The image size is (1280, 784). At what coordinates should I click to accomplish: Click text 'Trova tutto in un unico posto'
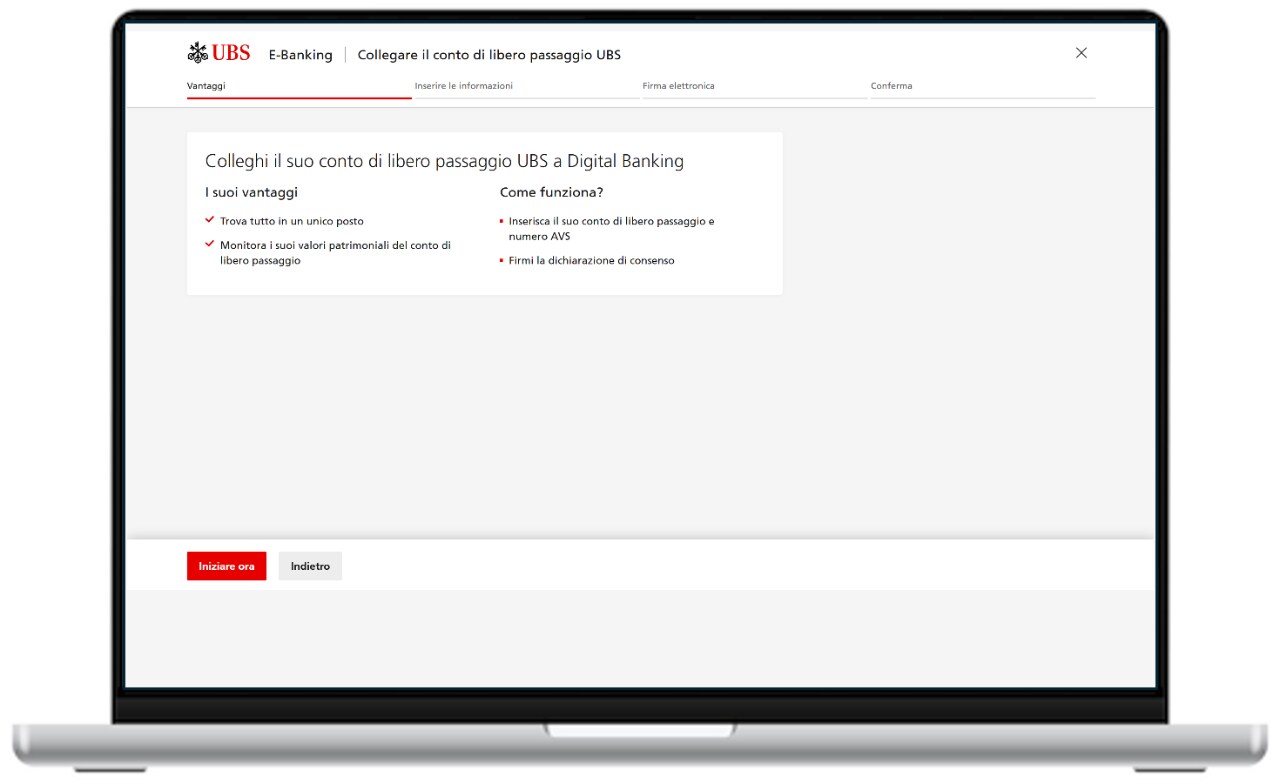point(292,221)
